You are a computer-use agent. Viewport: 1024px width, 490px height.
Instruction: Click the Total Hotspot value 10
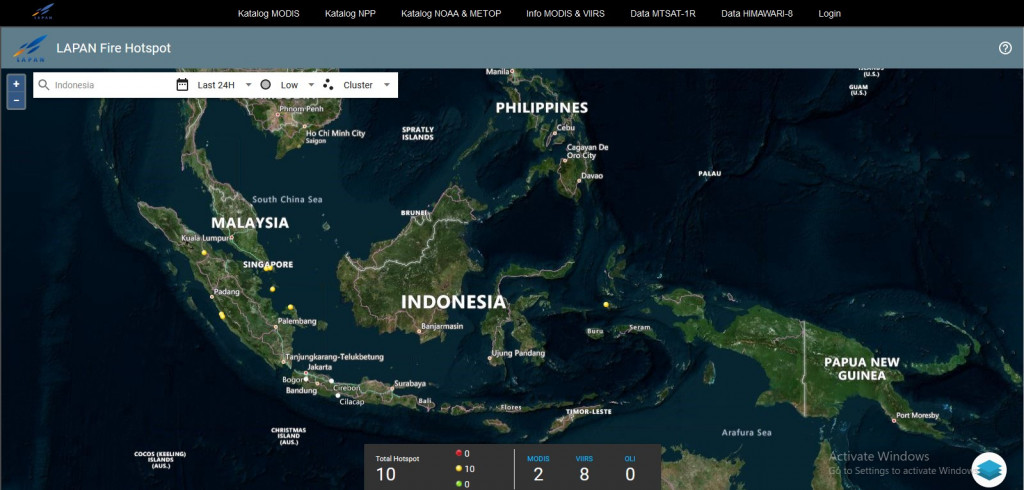pyautogui.click(x=386, y=475)
